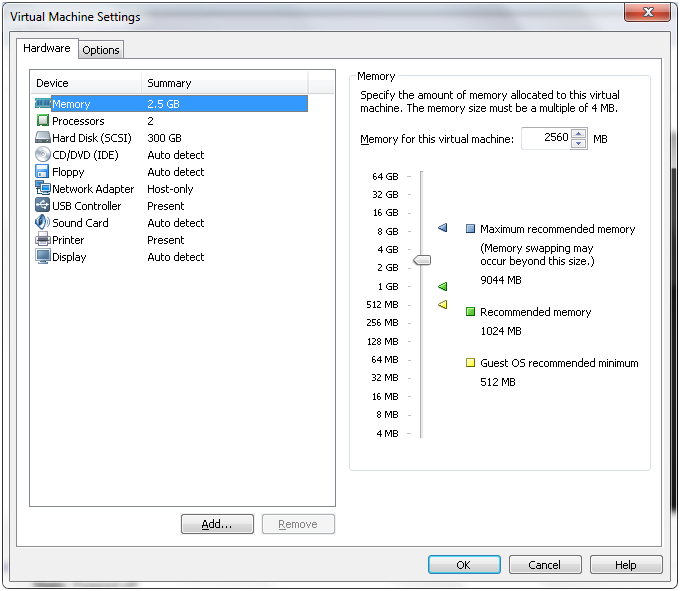Click the 9044 MB maximum memory value
680x591 pixels.
tap(501, 280)
